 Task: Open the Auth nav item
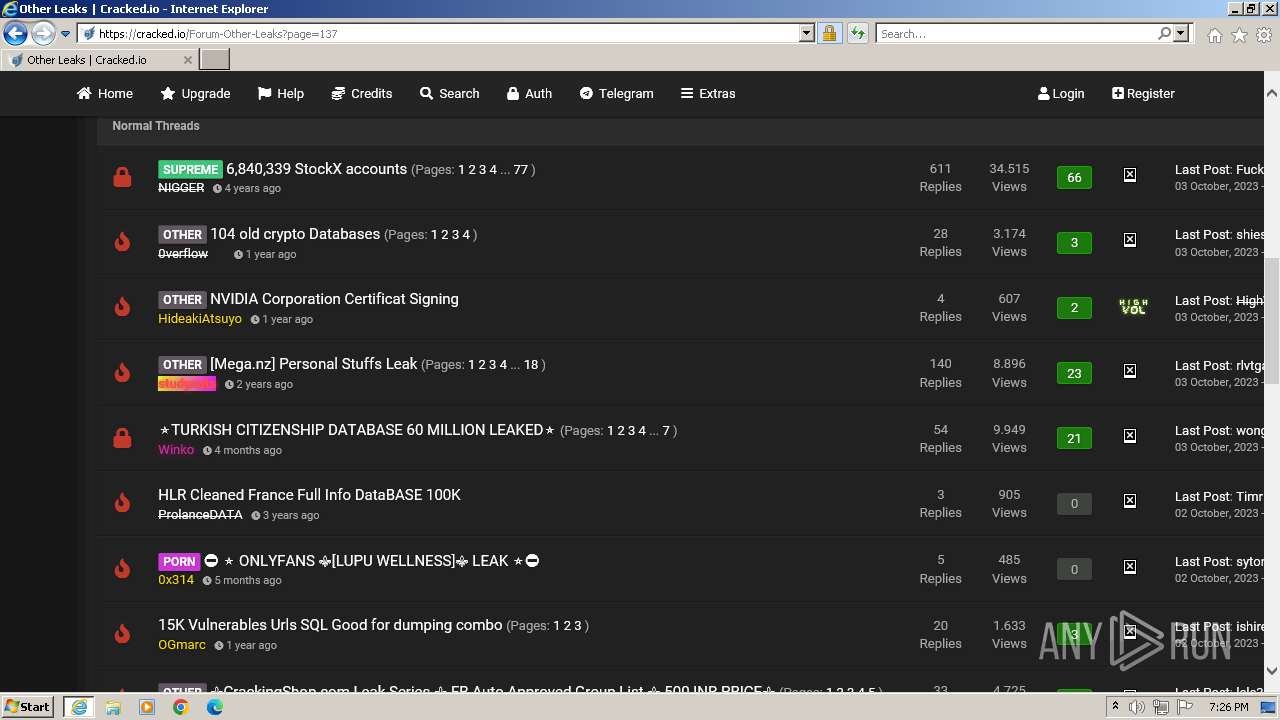click(529, 93)
